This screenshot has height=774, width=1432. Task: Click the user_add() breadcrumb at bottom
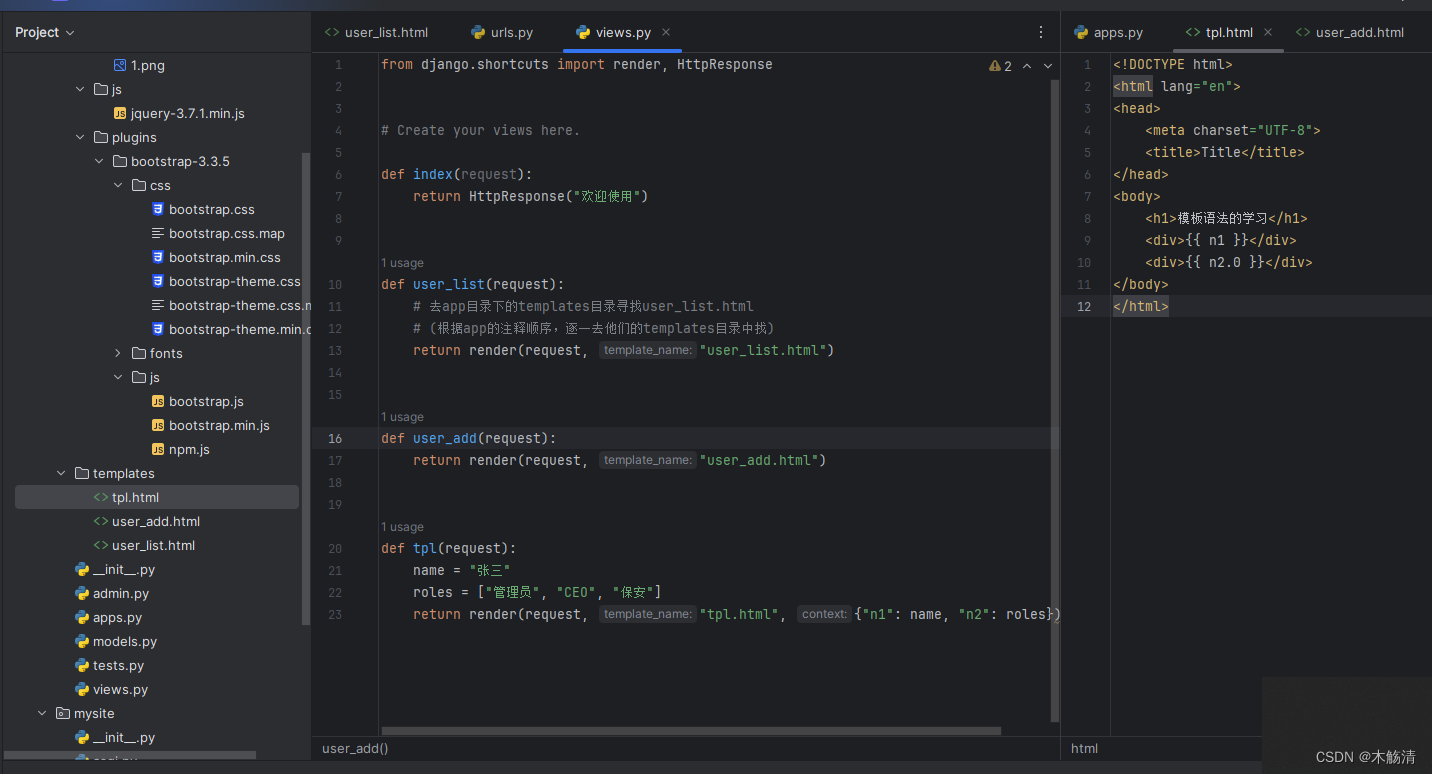tap(355, 748)
